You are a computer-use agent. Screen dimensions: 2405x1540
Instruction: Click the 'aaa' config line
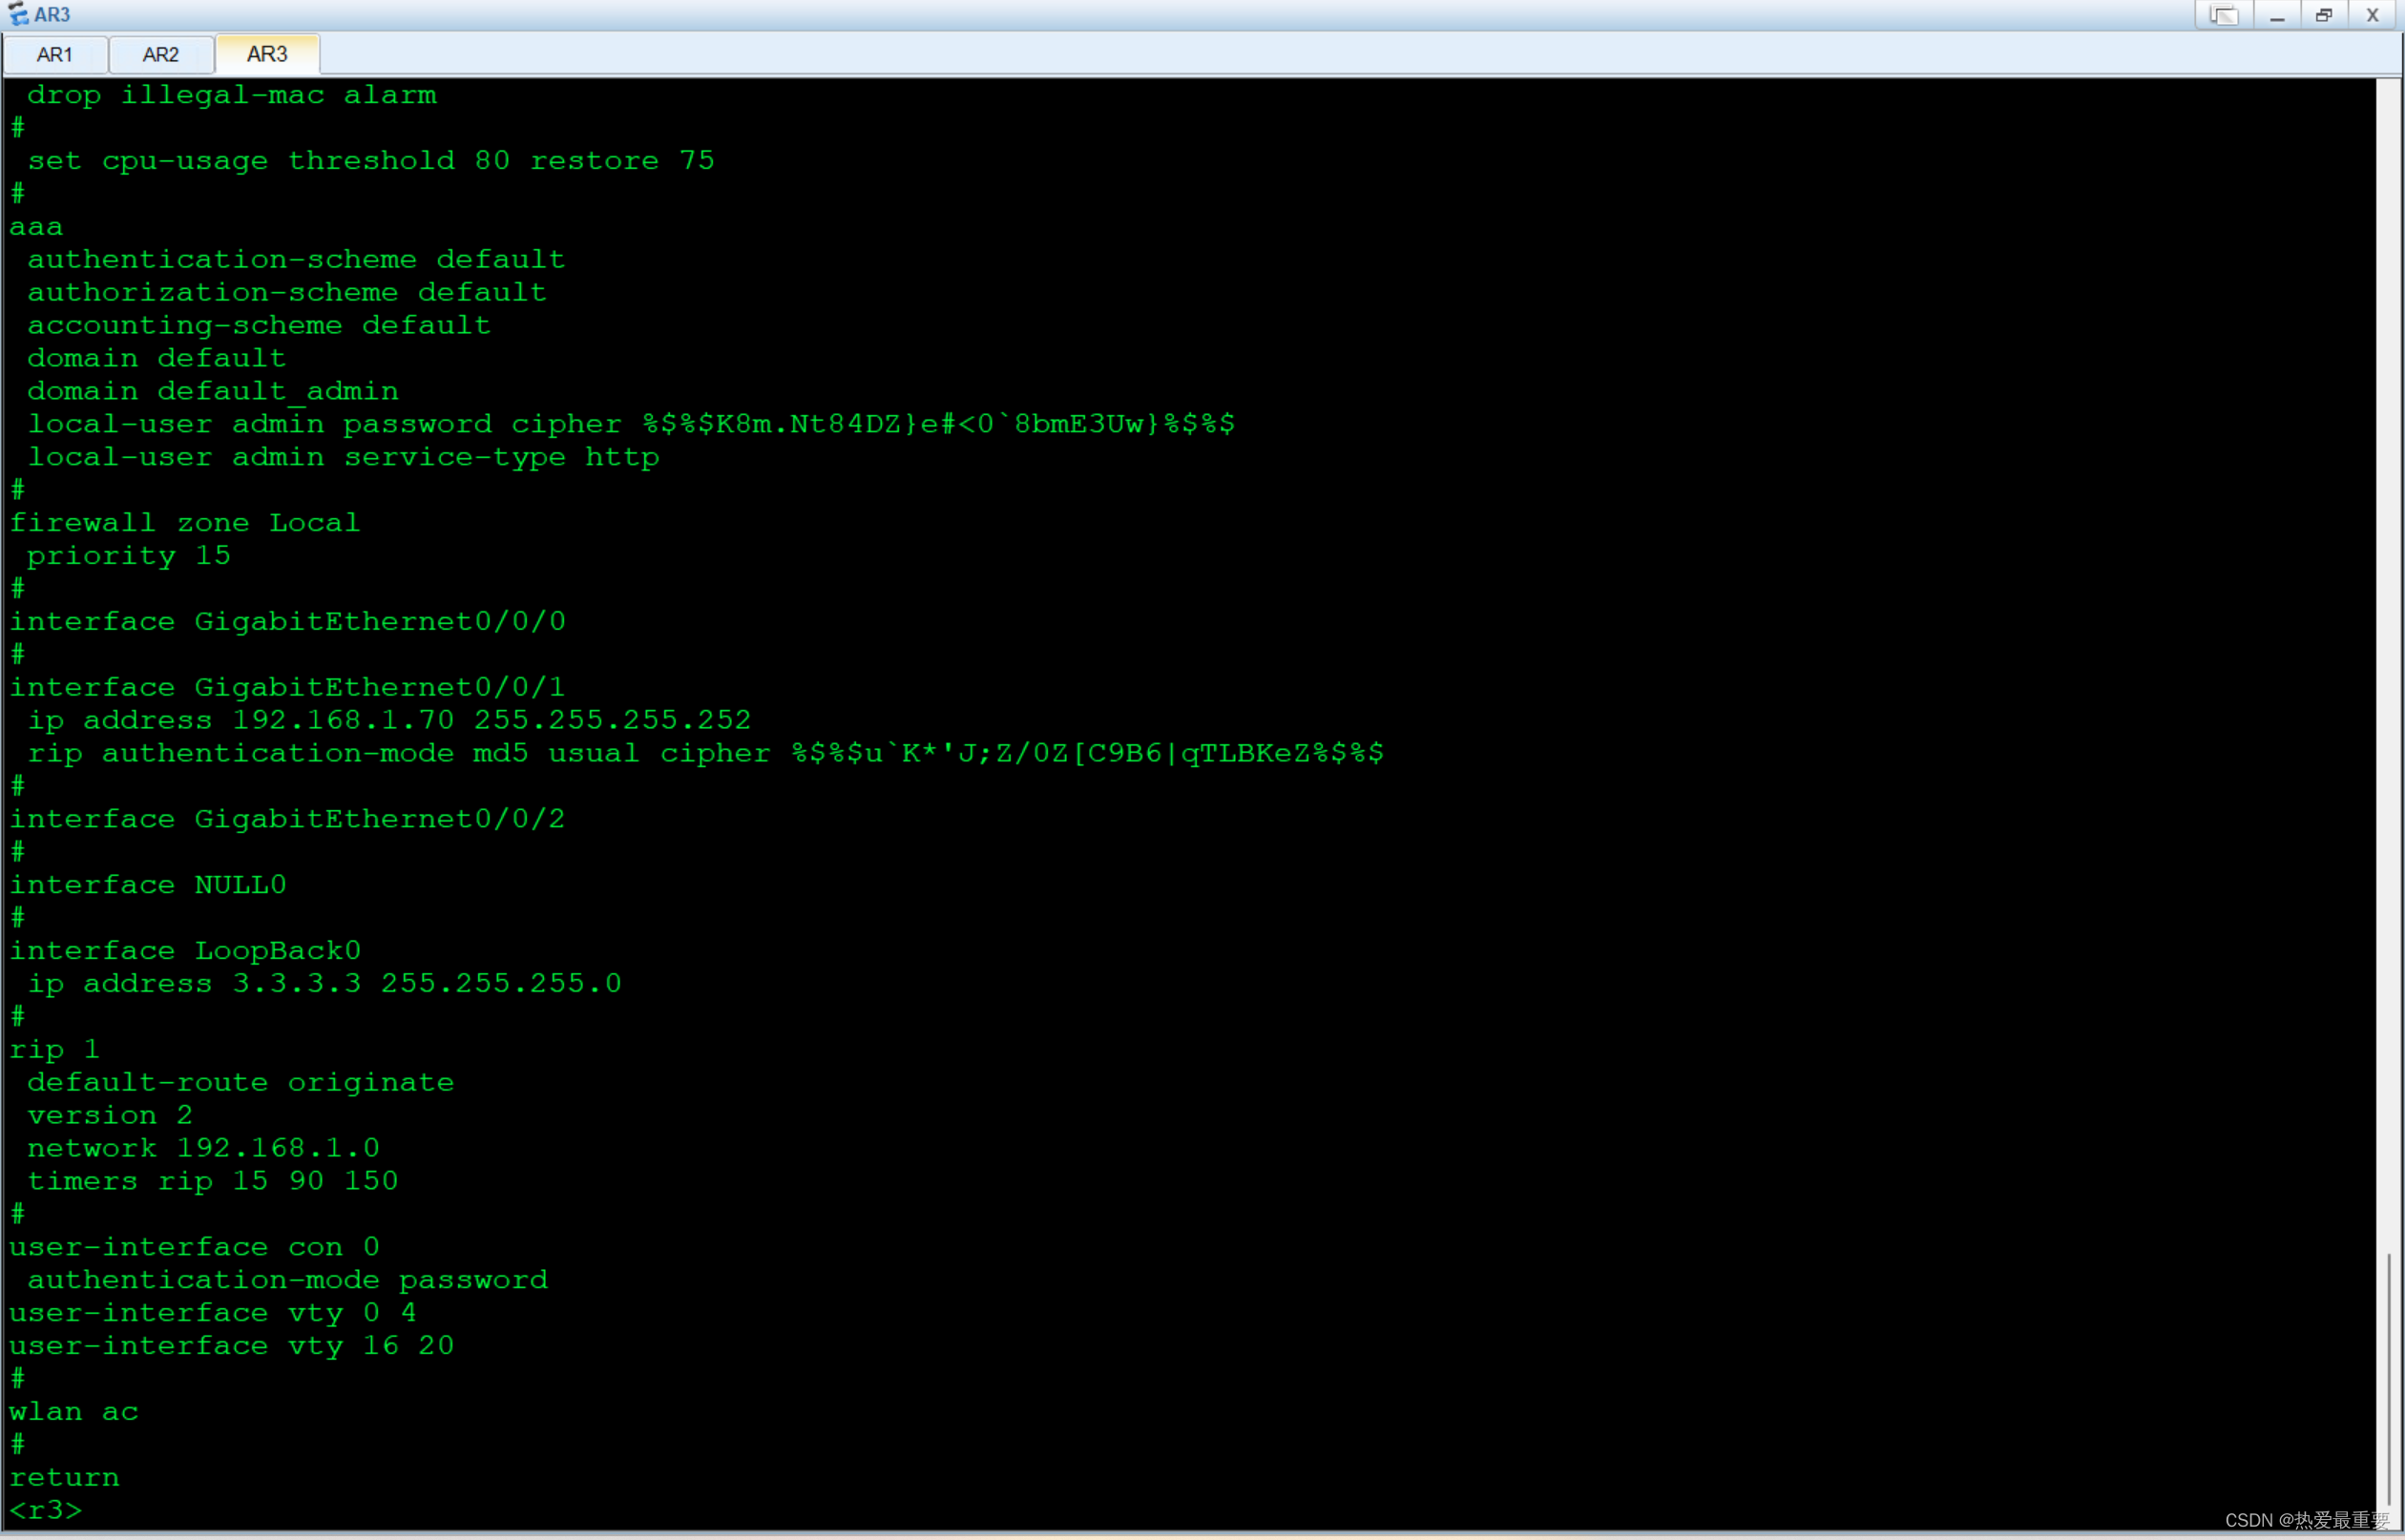[x=36, y=227]
